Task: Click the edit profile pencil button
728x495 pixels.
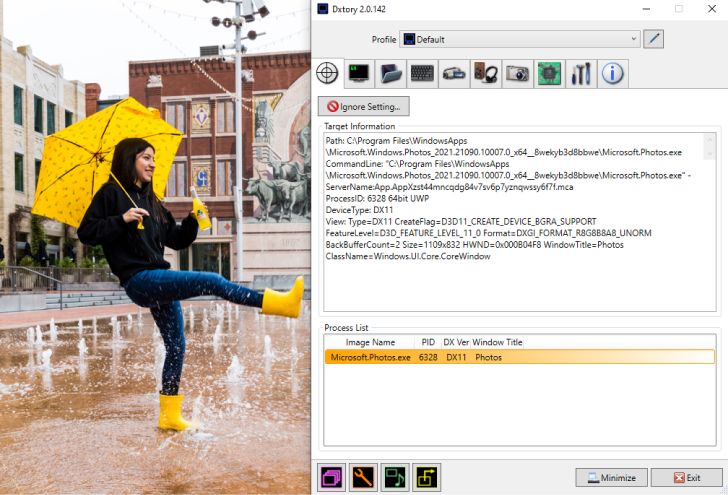Action: point(653,39)
